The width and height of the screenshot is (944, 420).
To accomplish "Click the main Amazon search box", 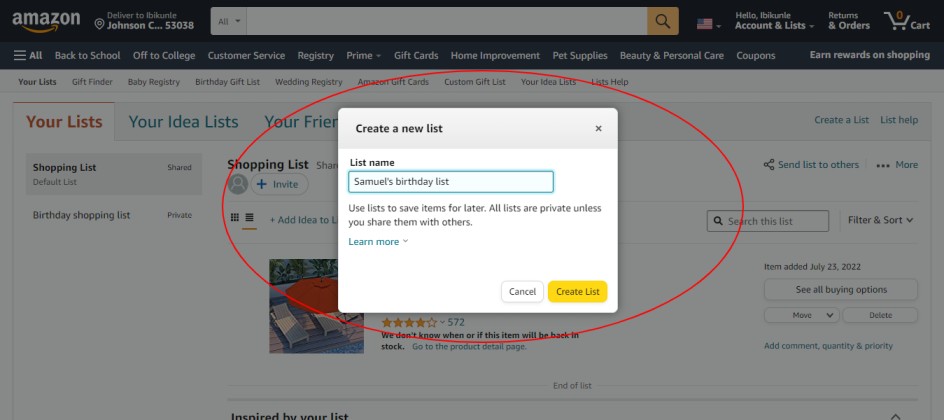I will tap(447, 21).
